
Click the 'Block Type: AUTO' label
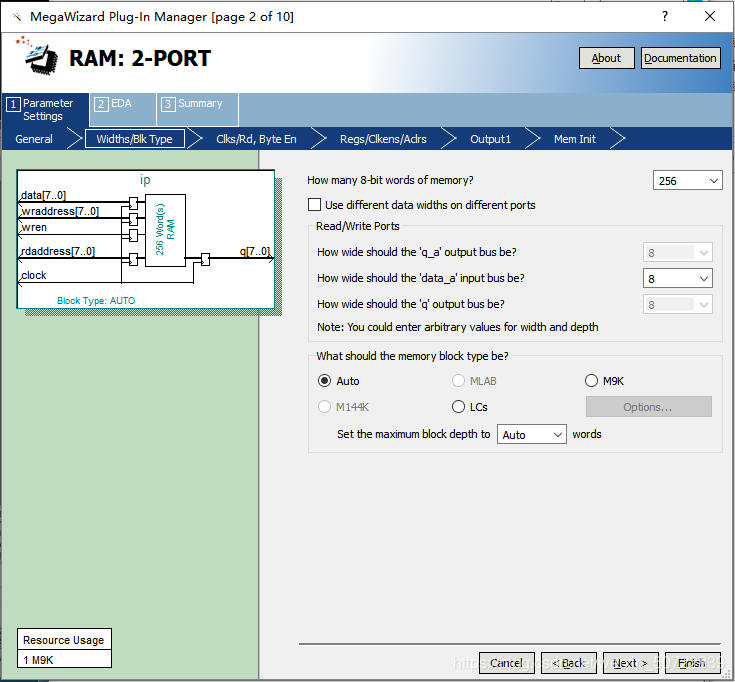(96, 300)
